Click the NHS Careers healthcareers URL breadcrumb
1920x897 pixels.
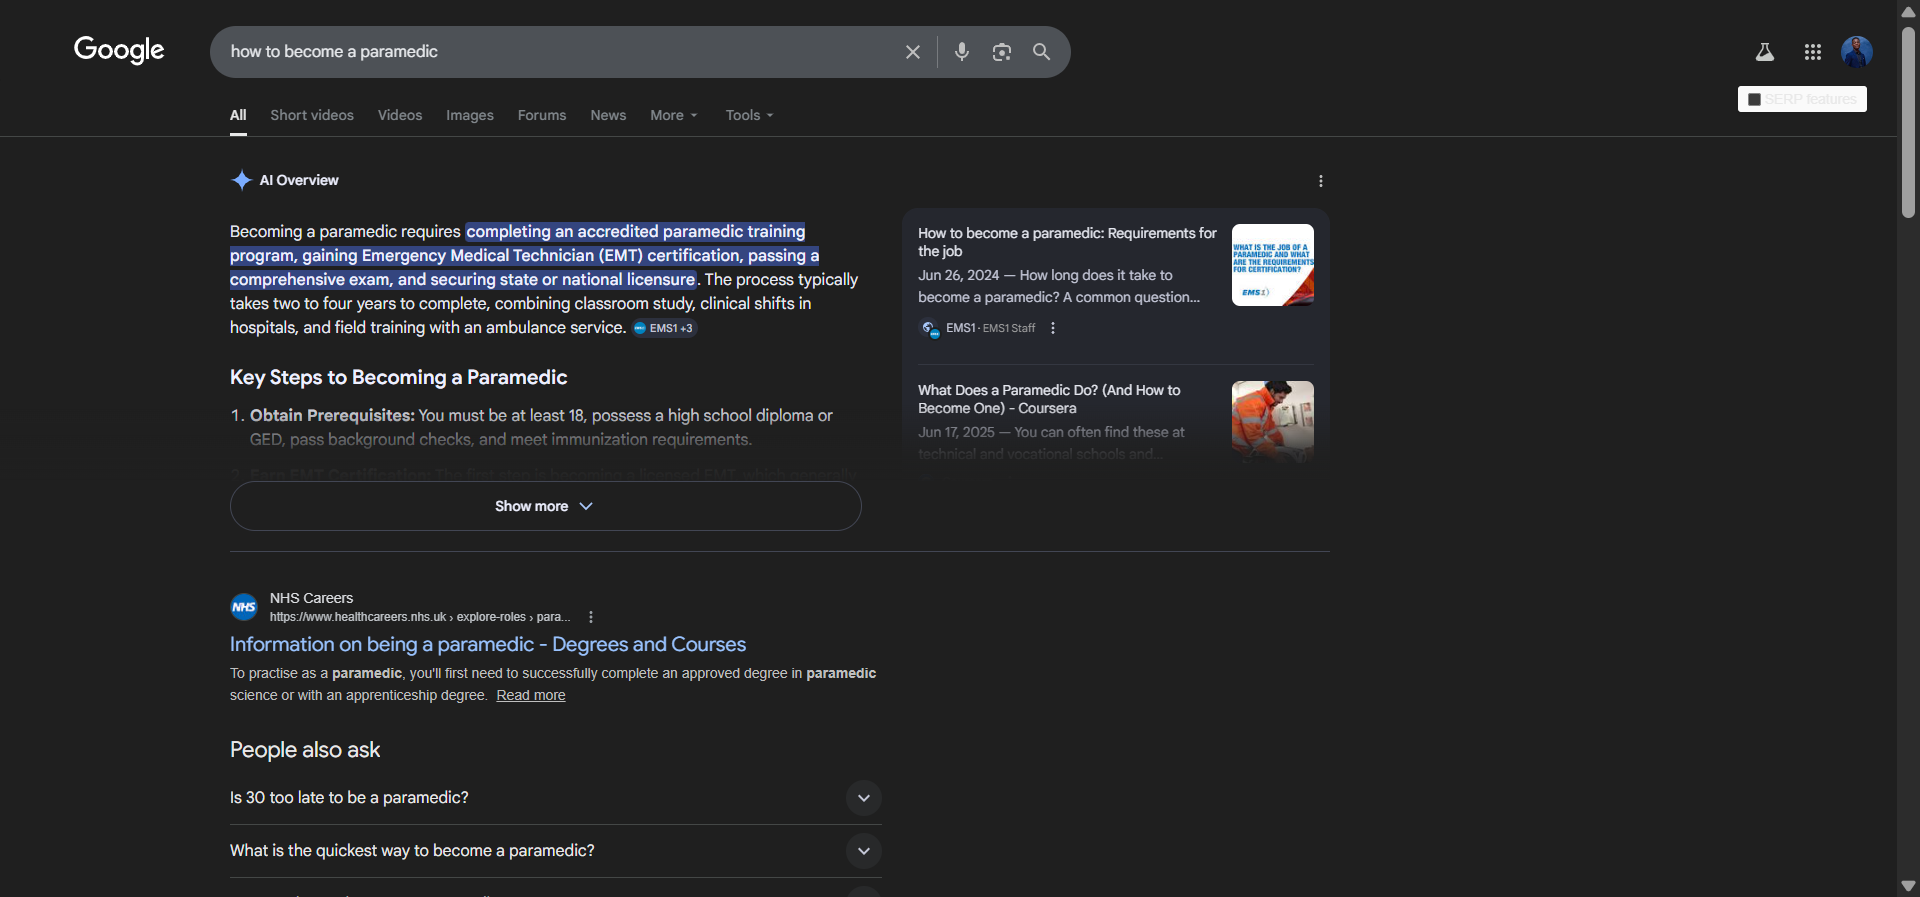pyautogui.click(x=420, y=617)
